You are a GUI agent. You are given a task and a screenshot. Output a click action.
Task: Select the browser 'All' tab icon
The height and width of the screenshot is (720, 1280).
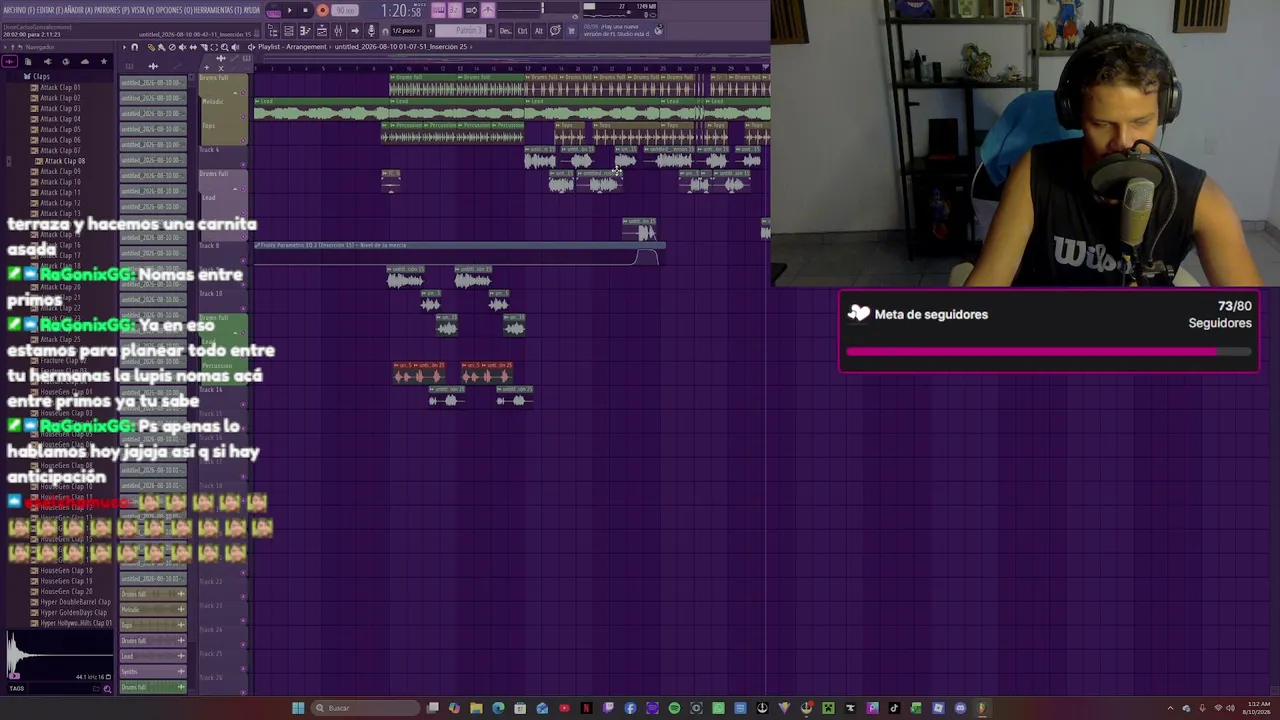[11, 62]
